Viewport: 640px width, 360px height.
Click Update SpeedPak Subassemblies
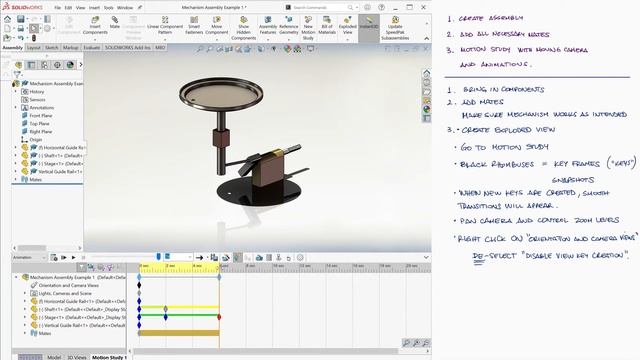click(x=395, y=28)
